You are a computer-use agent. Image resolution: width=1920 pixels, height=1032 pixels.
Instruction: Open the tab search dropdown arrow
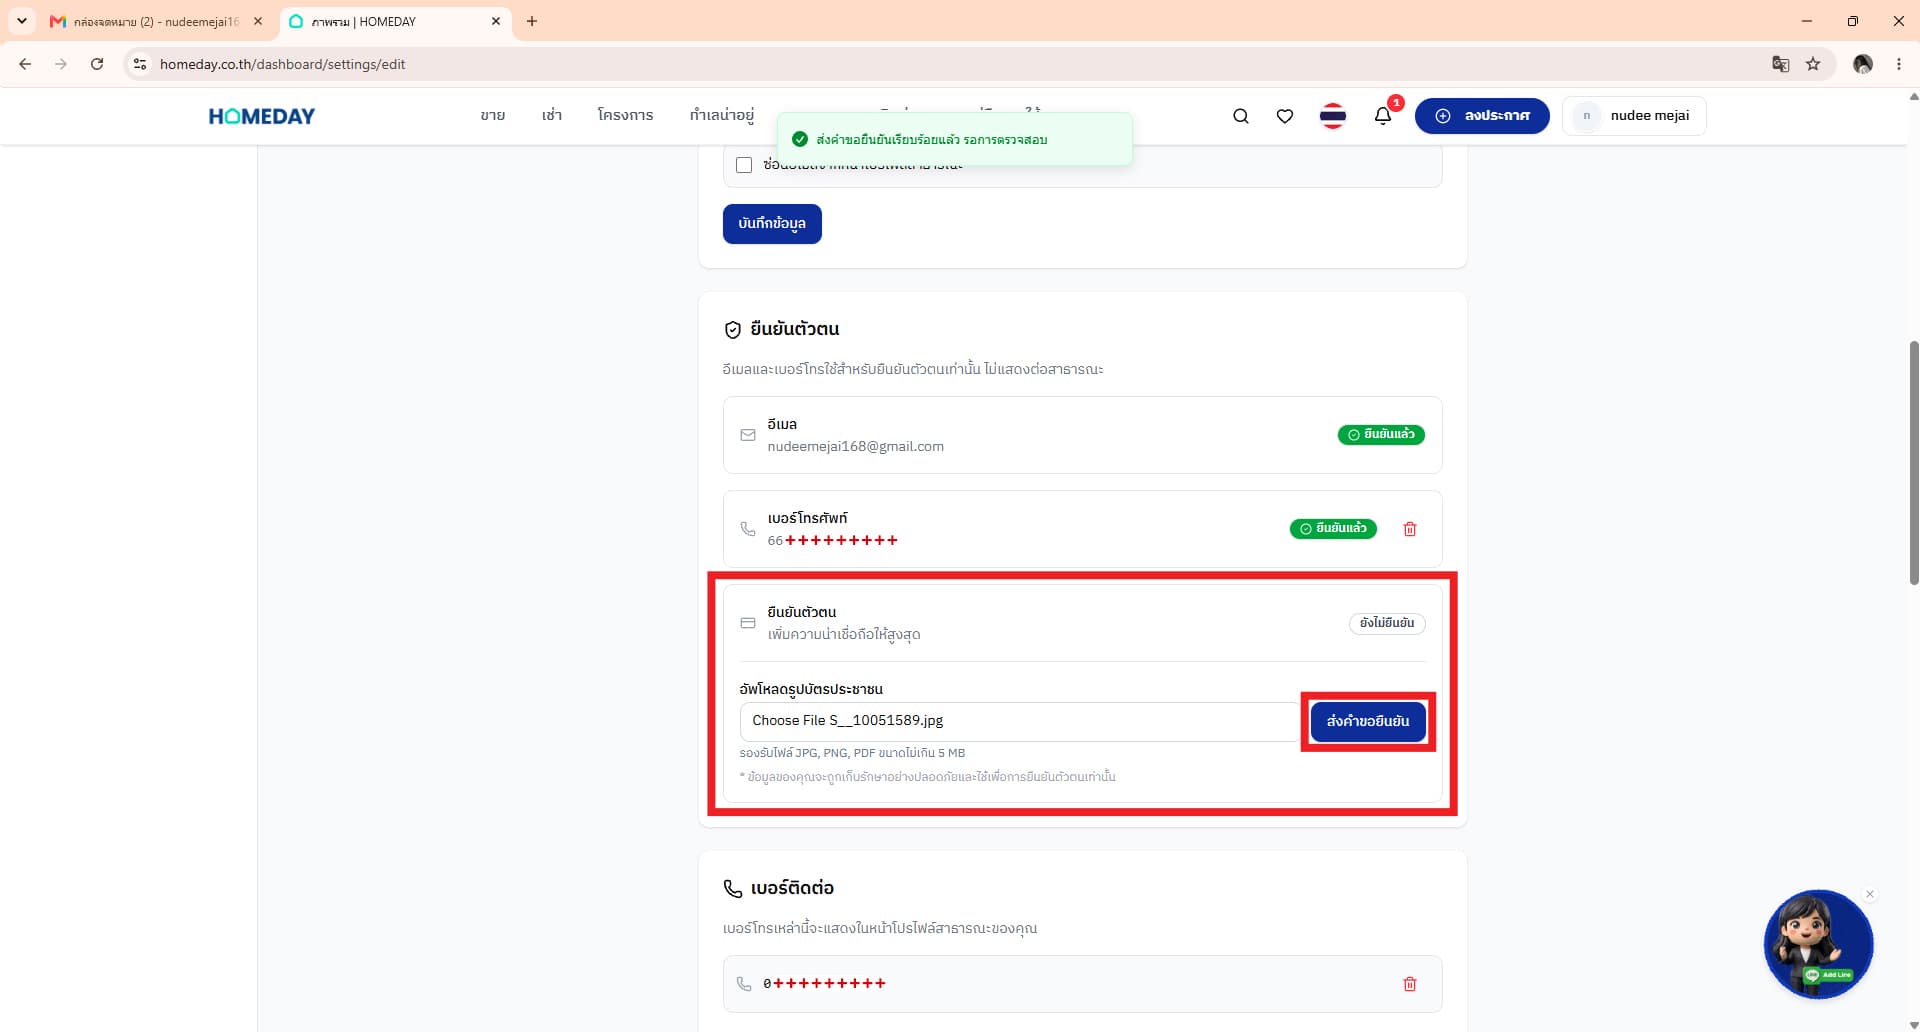coord(21,21)
